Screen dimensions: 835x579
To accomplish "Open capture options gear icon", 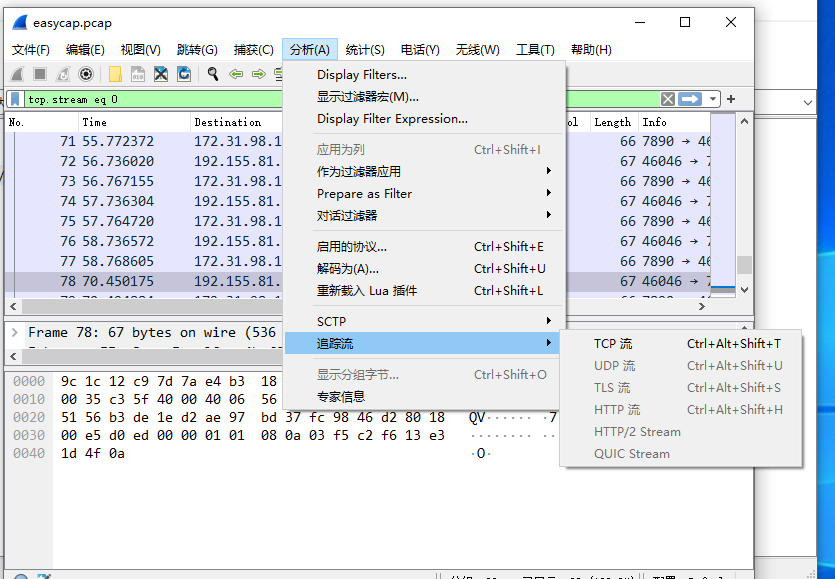I will (x=86, y=74).
